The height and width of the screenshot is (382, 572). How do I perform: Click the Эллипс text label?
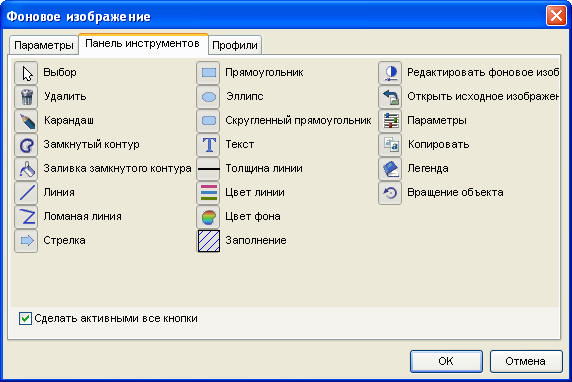point(245,96)
